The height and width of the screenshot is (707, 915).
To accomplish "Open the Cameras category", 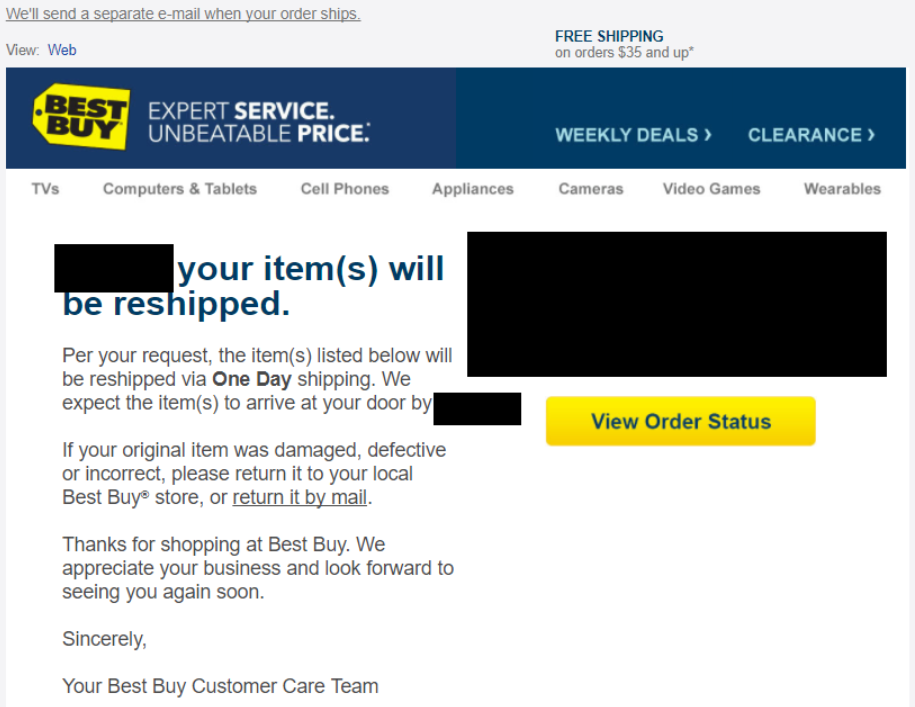I will [591, 189].
